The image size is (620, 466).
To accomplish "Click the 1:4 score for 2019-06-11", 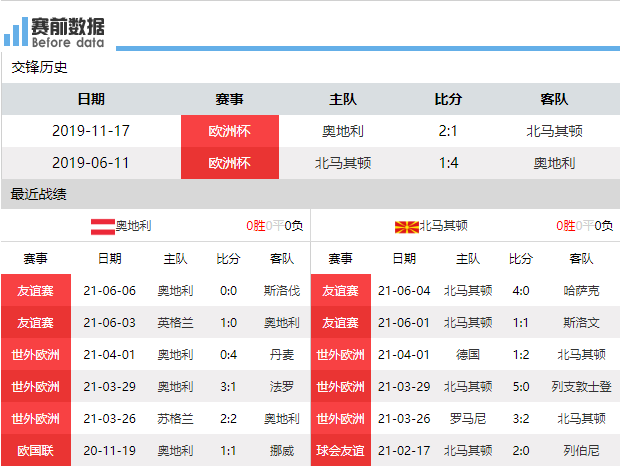I will 448,163.
